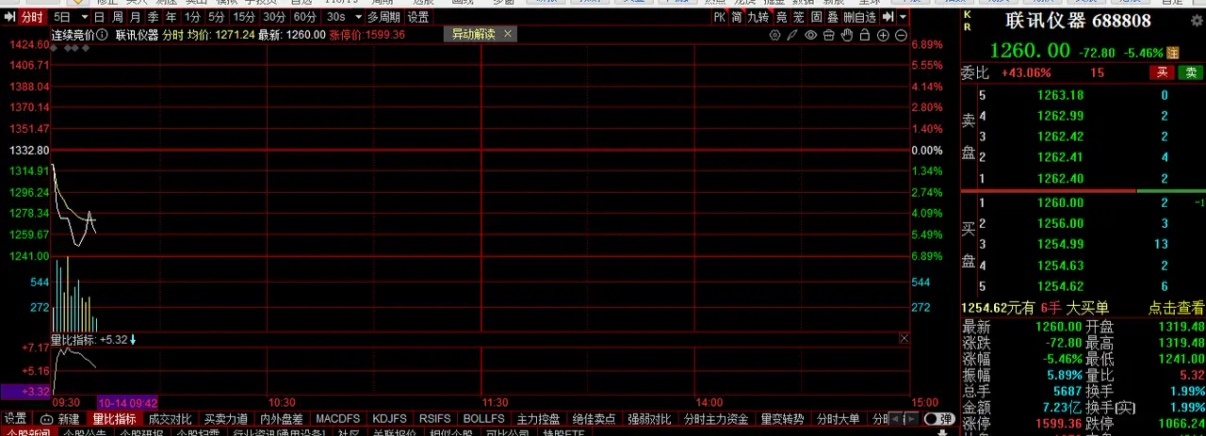This screenshot has width=1206, height=436.
Task: Switch to the 年 yearly K-line
Action: point(171,17)
